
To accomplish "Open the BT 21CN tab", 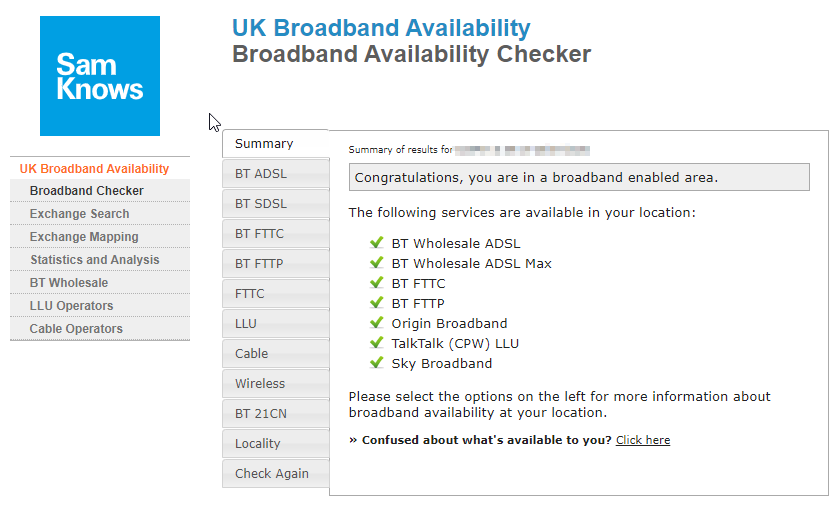I will coord(275,414).
